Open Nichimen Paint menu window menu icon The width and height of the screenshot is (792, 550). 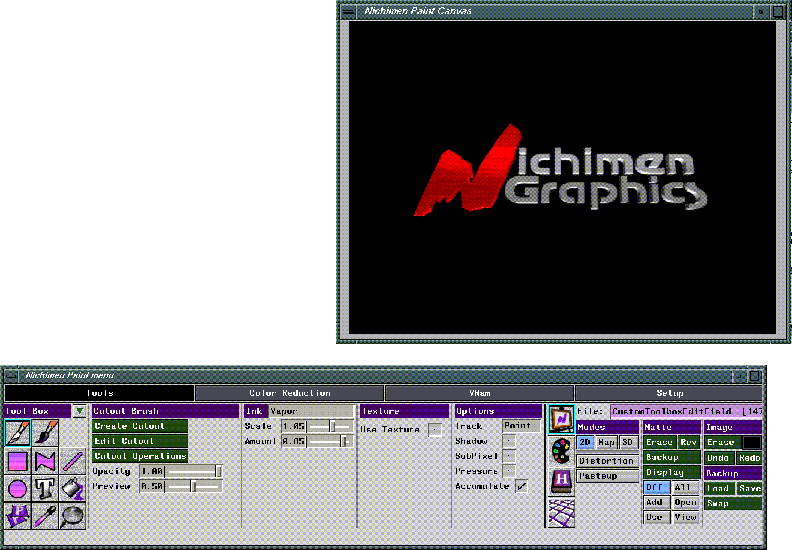[x=11, y=376]
